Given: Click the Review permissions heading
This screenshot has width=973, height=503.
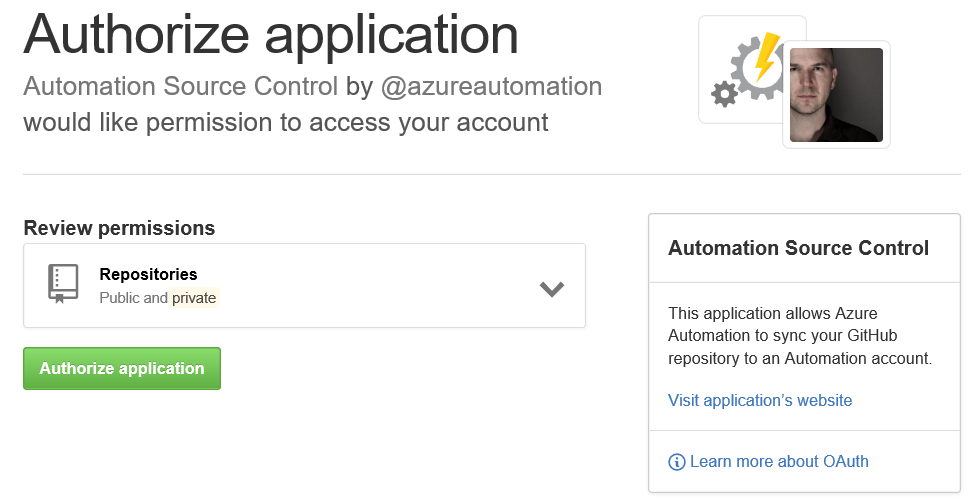Looking at the screenshot, I should (119, 228).
